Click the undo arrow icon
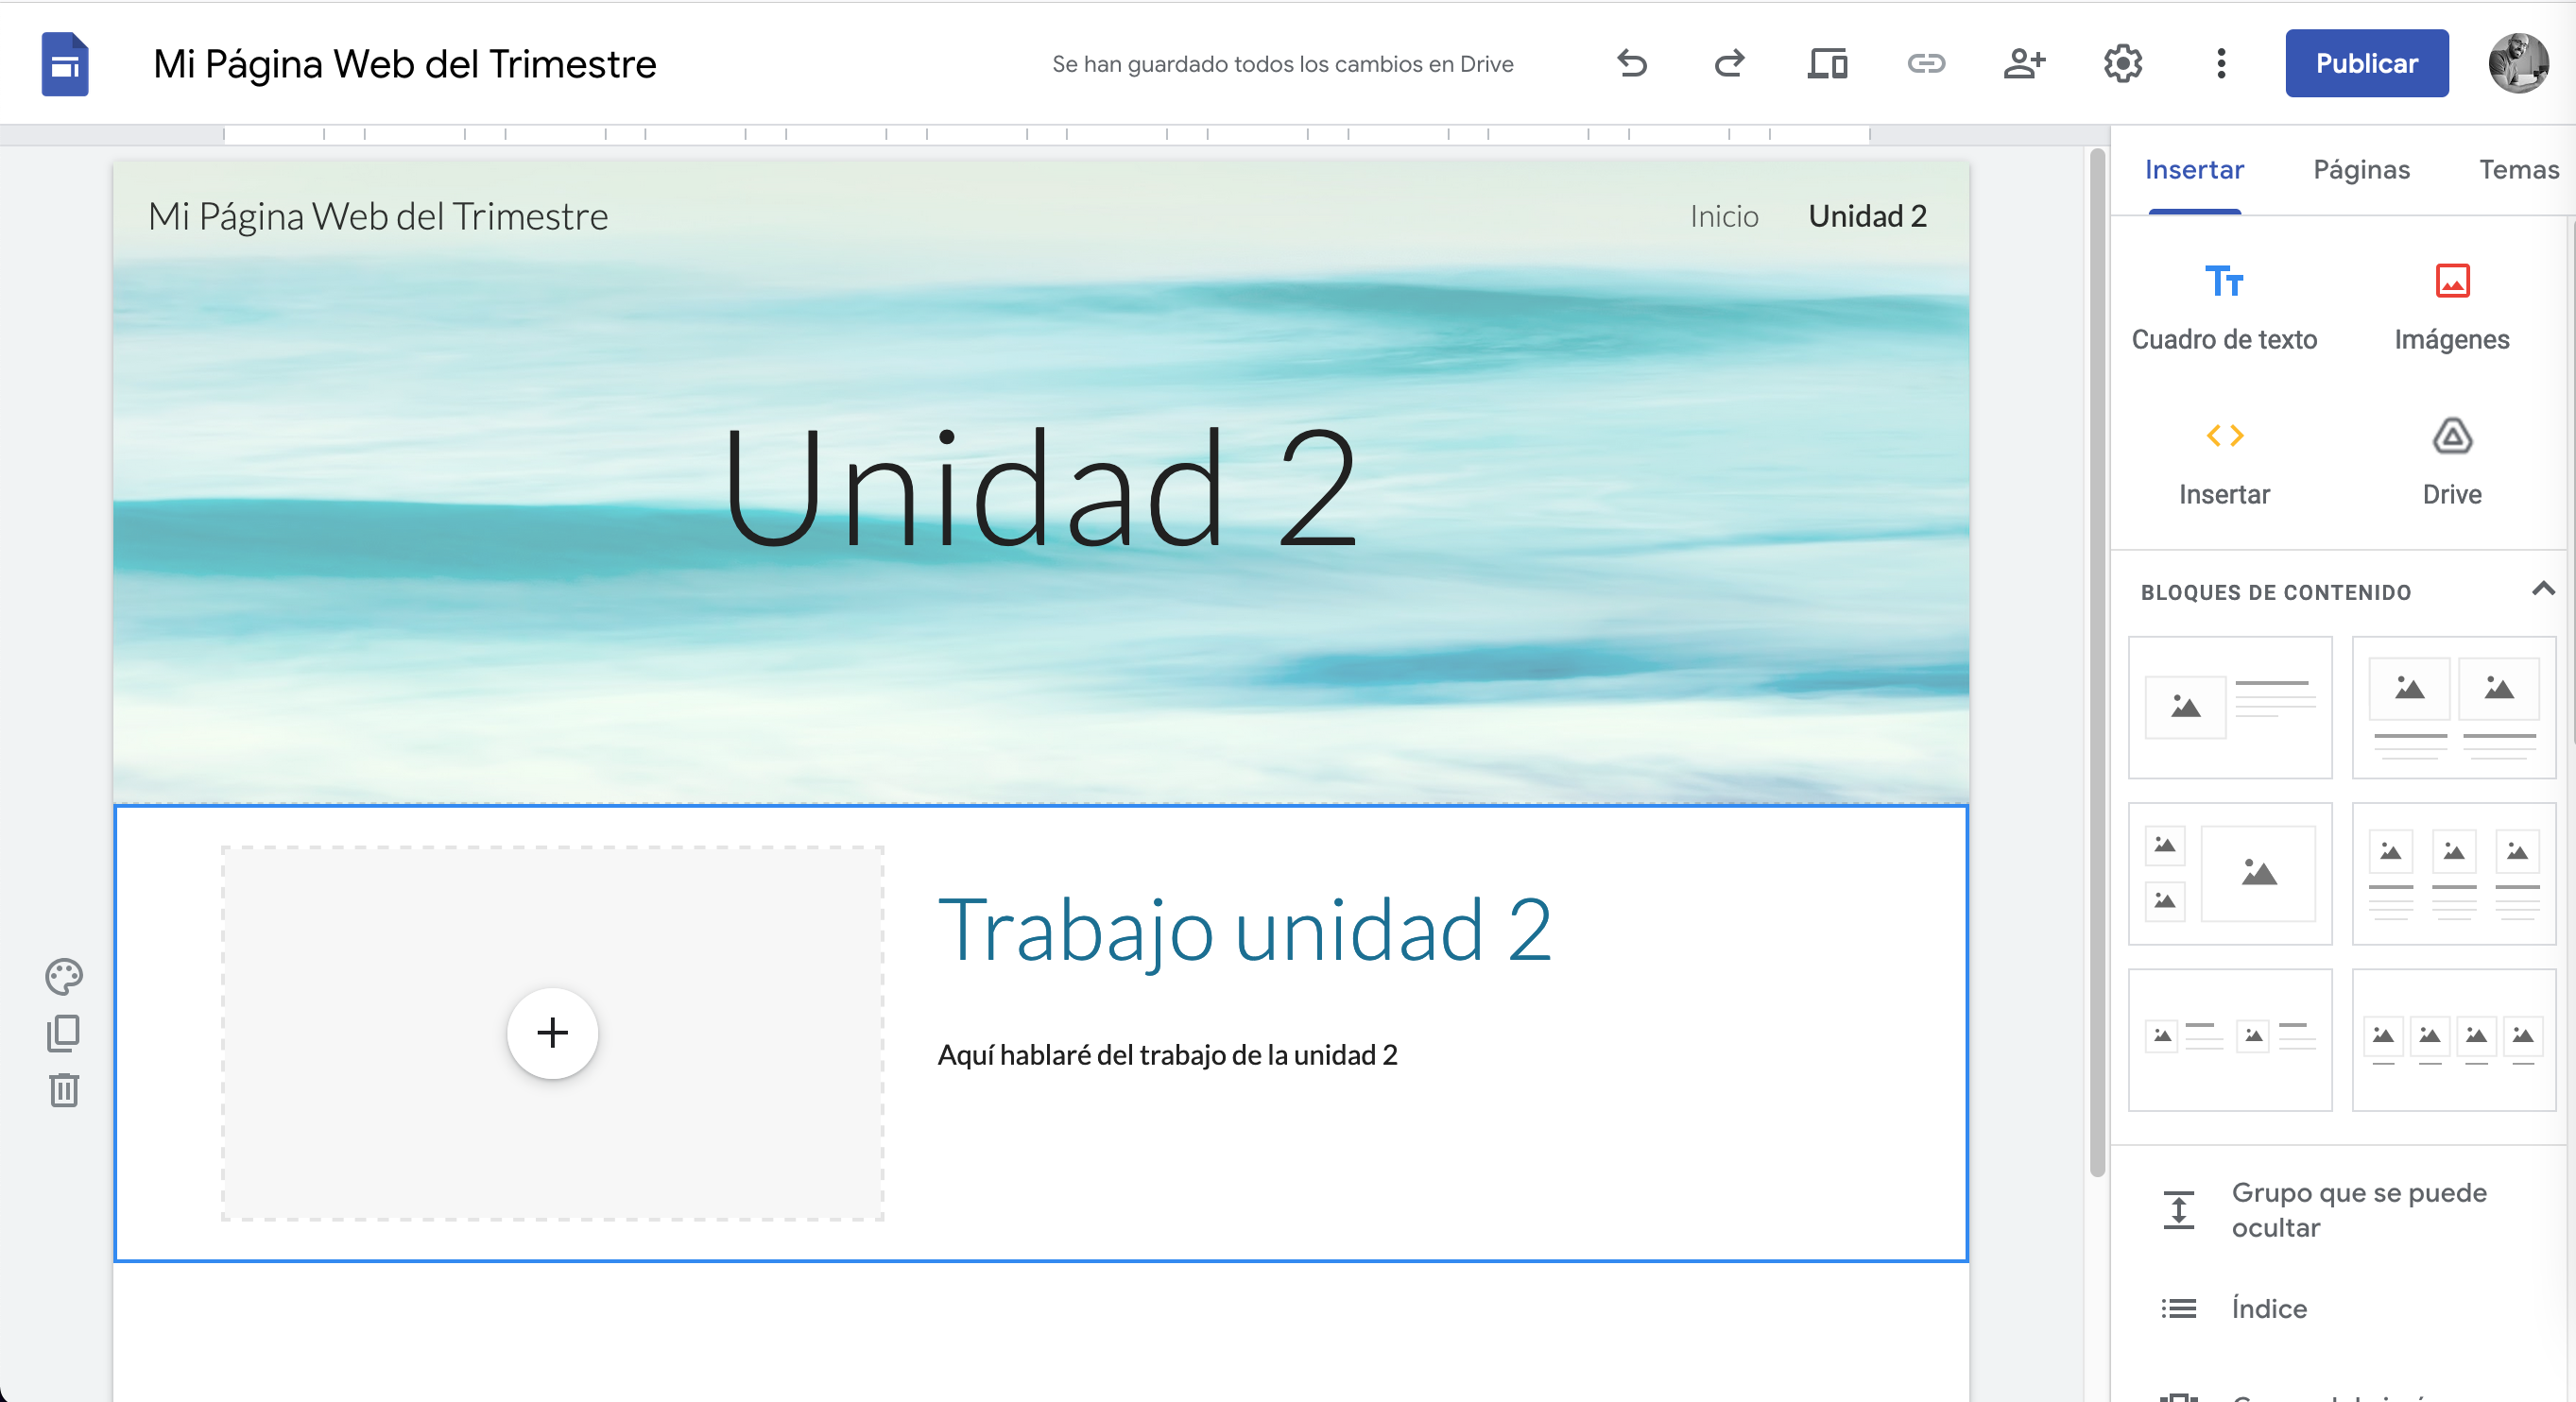The width and height of the screenshot is (2576, 1402). click(1631, 63)
